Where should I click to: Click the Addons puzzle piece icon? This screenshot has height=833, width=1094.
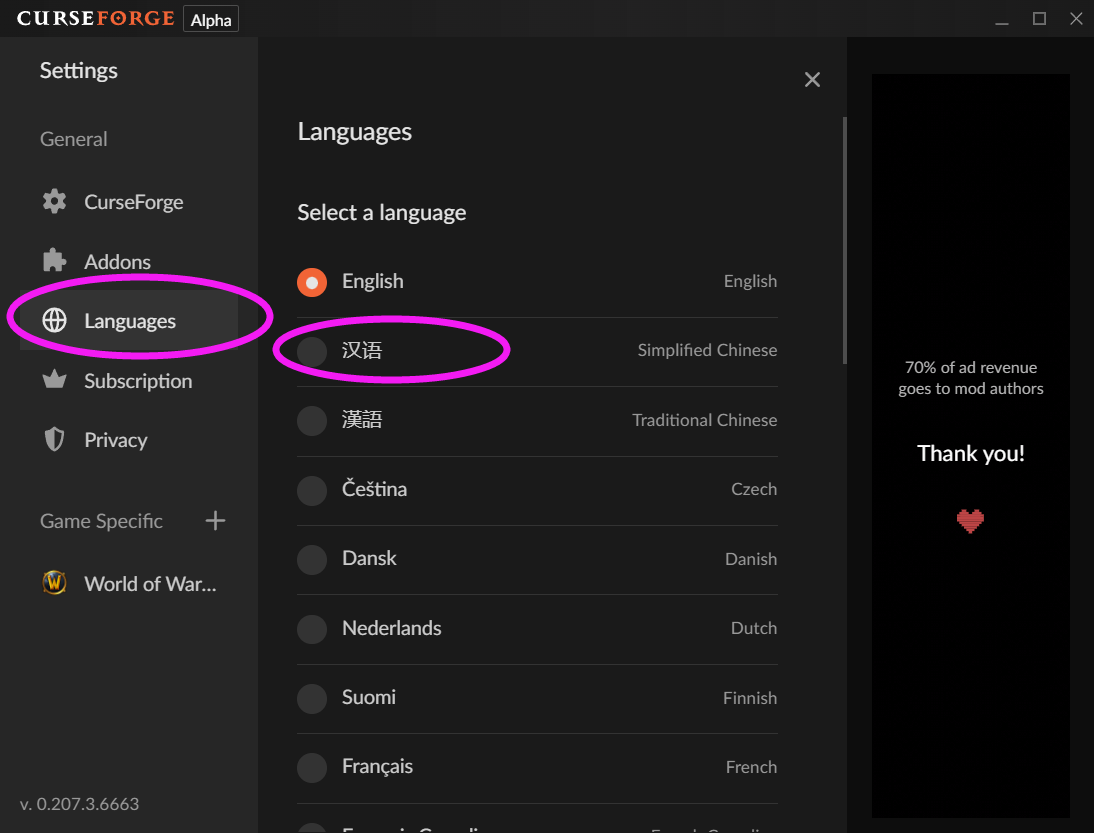click(x=54, y=261)
